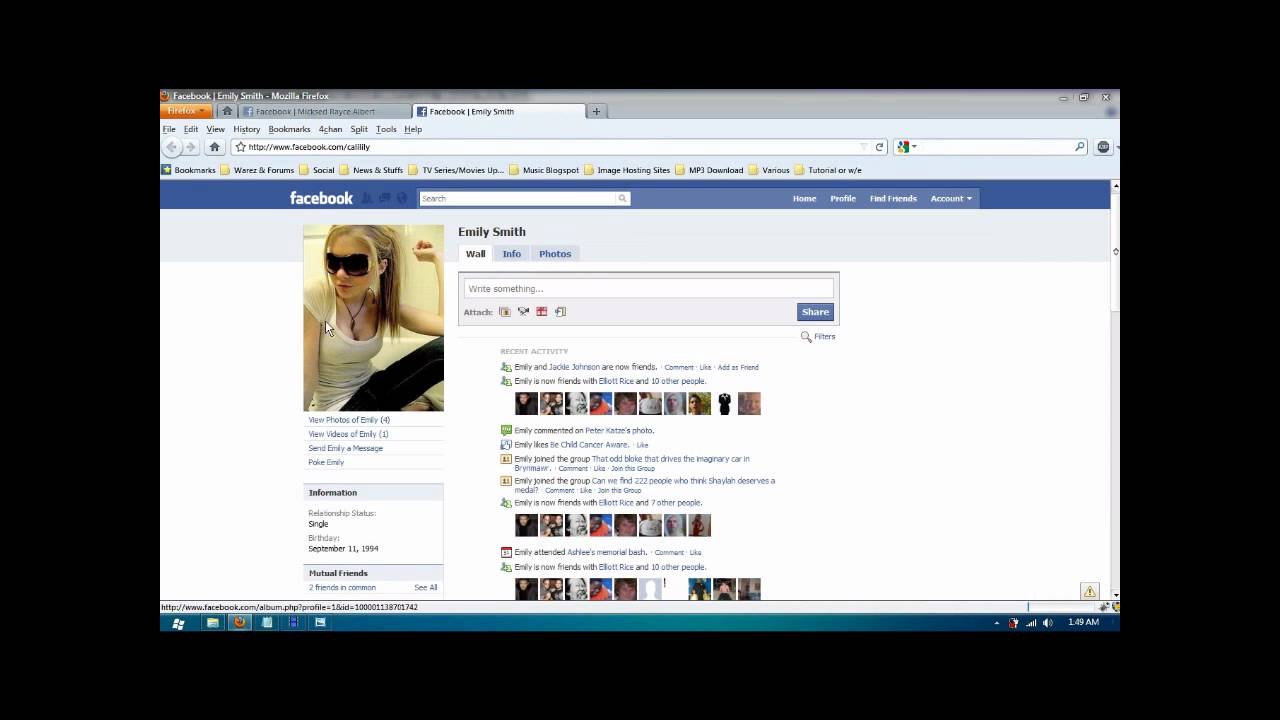Click the magnifier in browser search box
Screen dimensions: 1280x720
pos(1080,147)
